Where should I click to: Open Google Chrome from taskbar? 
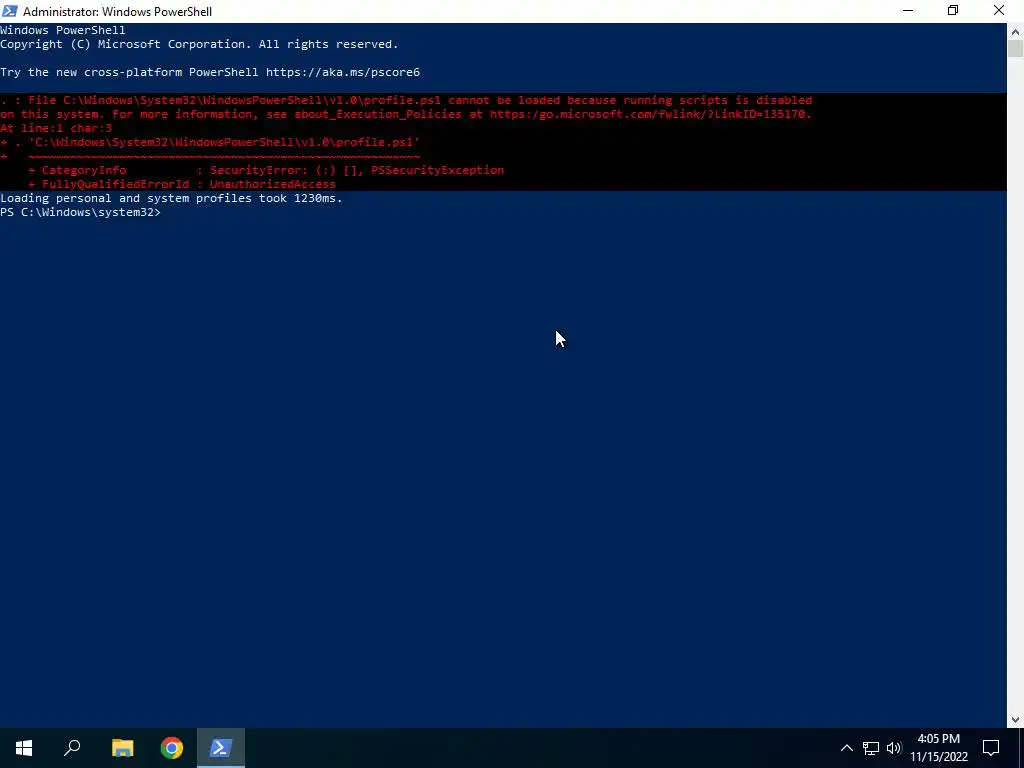pos(172,748)
